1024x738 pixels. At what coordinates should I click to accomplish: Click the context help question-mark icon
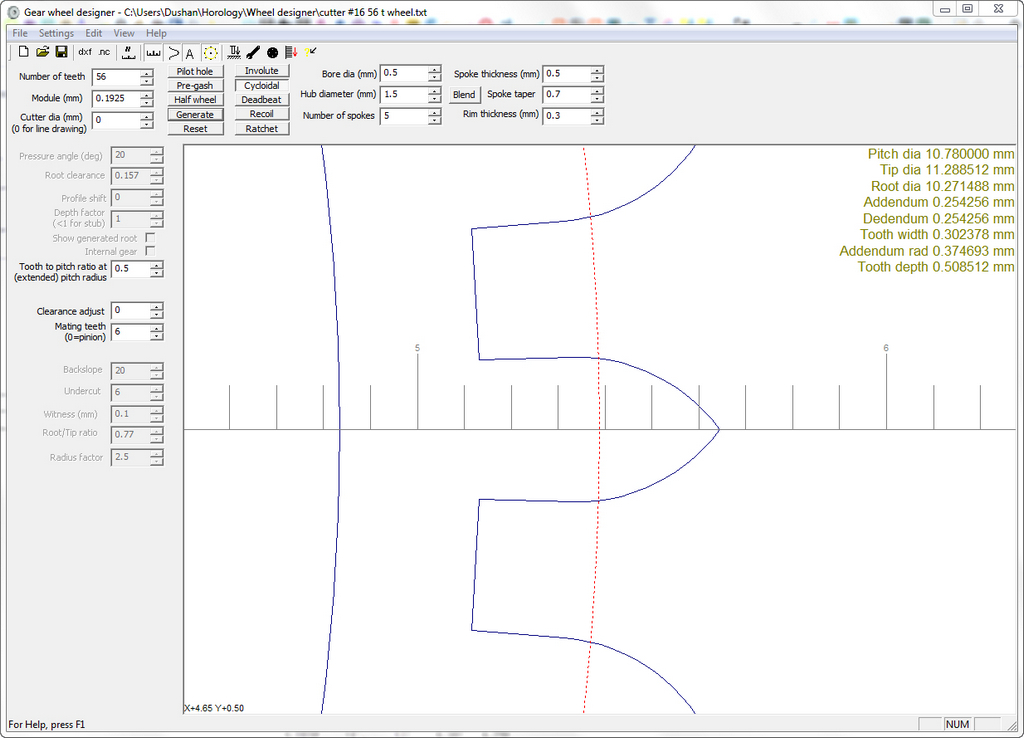311,51
